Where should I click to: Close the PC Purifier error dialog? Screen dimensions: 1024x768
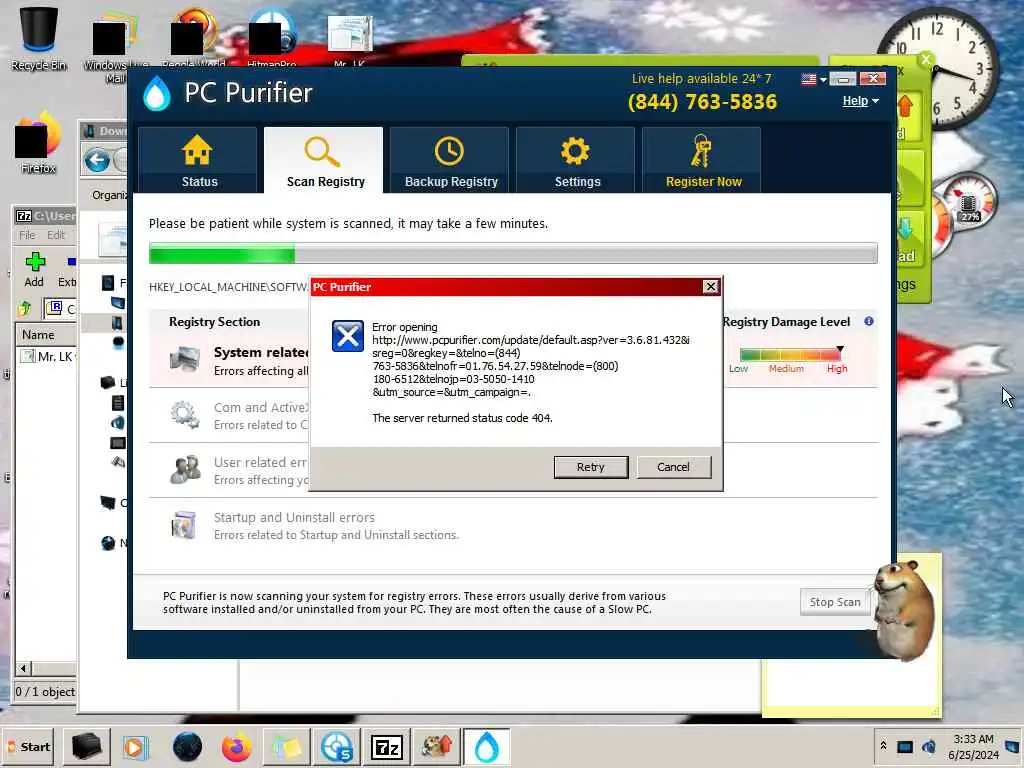pyautogui.click(x=711, y=287)
